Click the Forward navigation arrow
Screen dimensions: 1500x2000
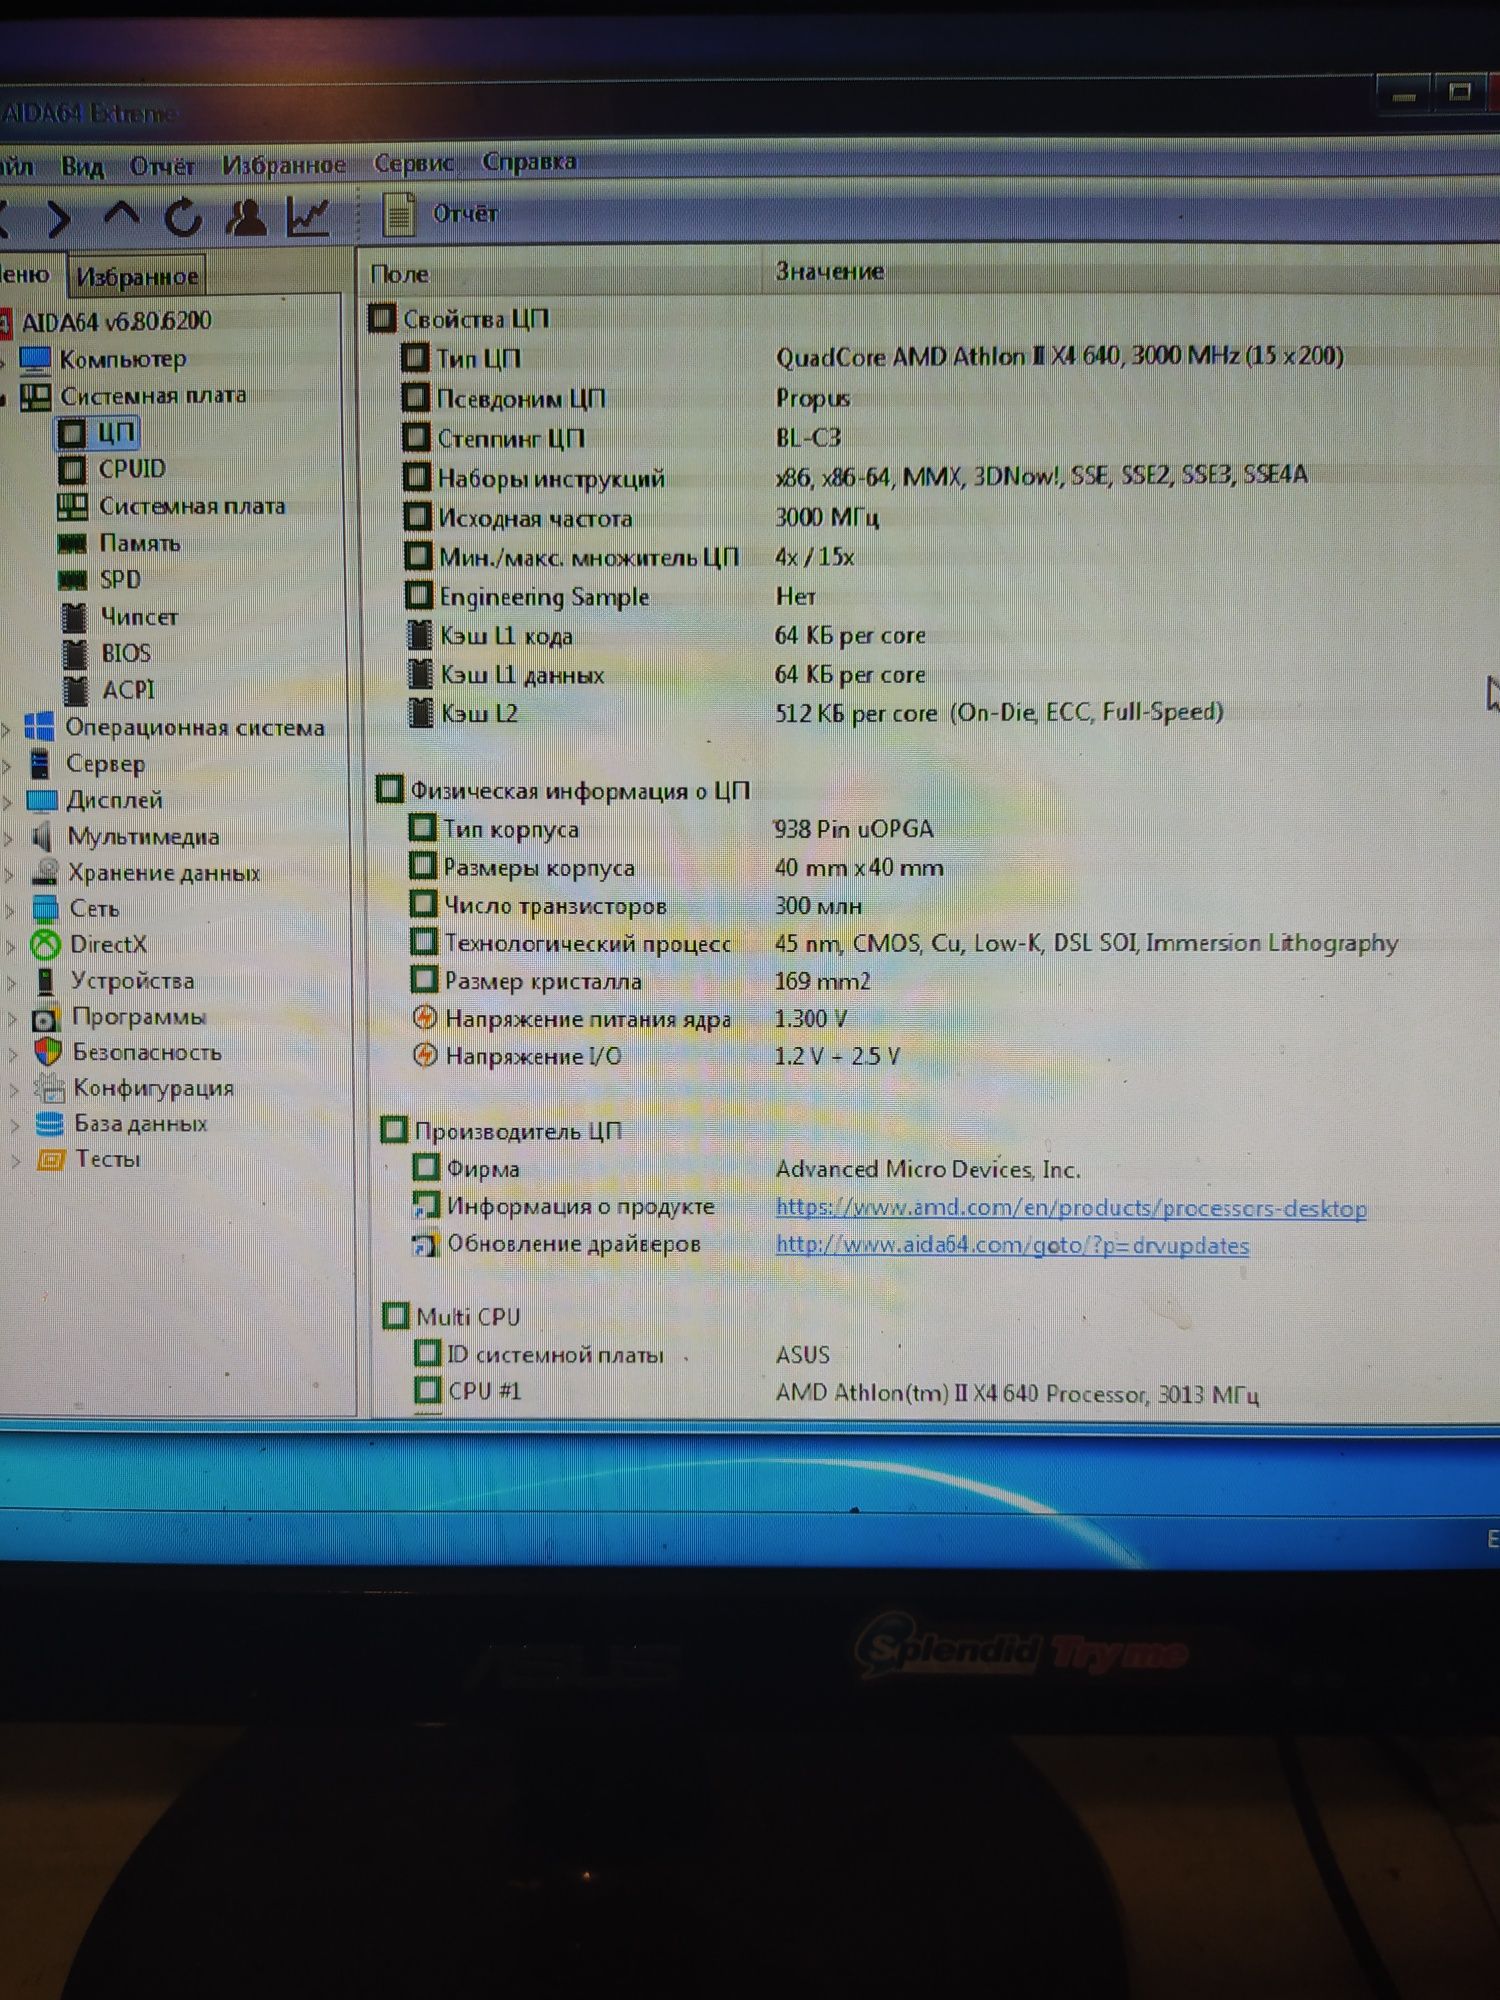point(58,218)
